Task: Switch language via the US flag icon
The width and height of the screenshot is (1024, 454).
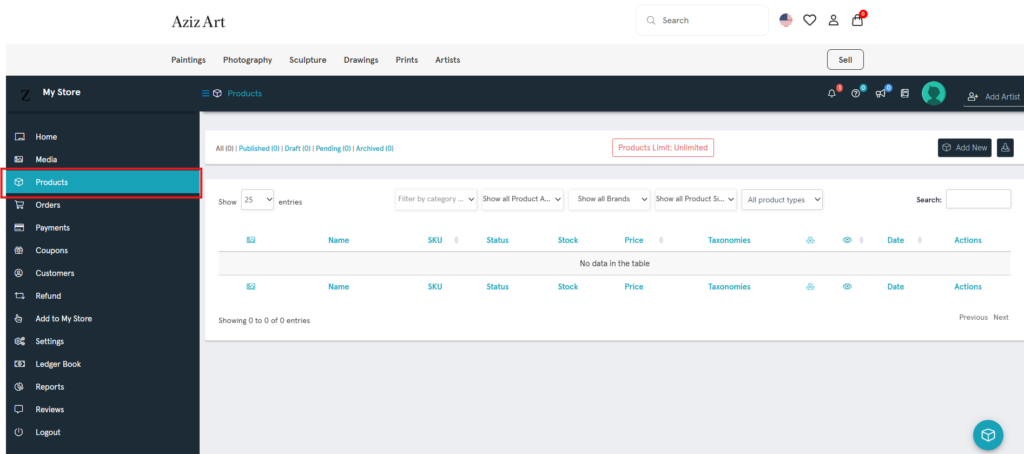Action: point(786,20)
